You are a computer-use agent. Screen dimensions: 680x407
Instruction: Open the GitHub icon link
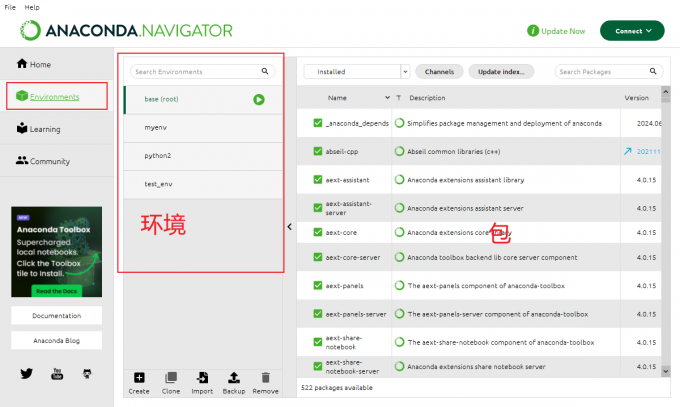tap(87, 374)
